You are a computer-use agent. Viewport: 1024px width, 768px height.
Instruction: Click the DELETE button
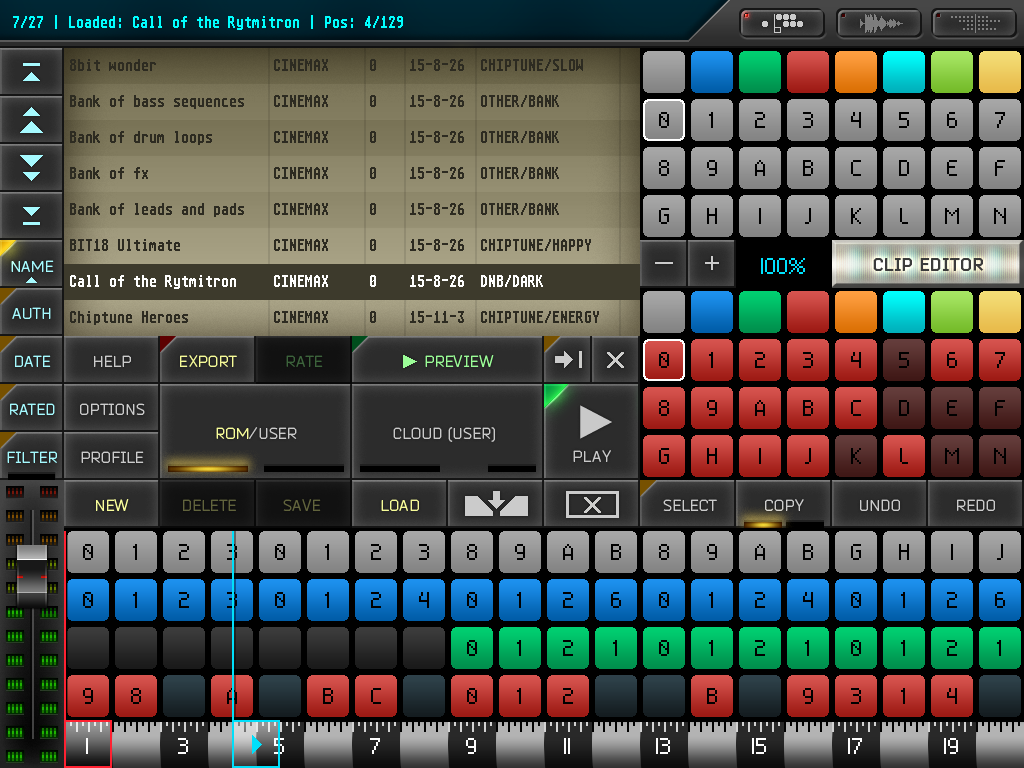(x=208, y=505)
